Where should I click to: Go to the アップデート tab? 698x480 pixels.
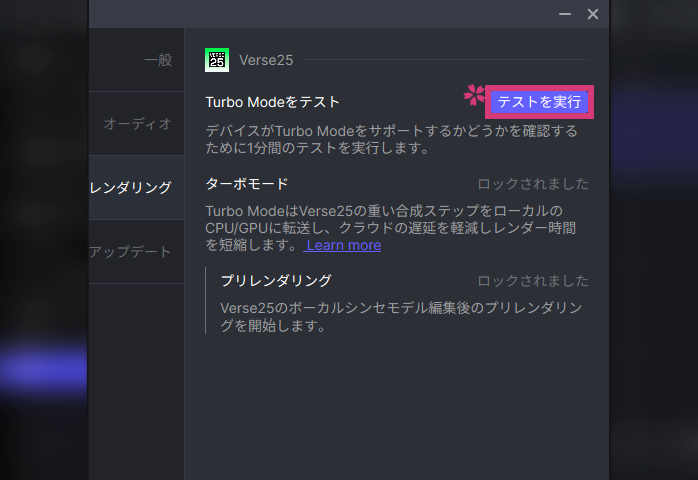(131, 252)
